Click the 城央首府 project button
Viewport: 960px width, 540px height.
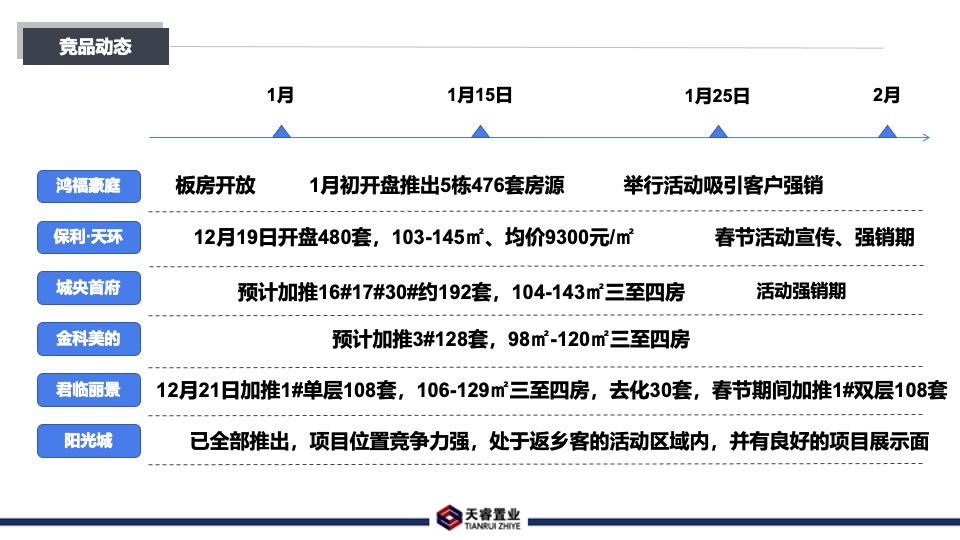(x=89, y=288)
